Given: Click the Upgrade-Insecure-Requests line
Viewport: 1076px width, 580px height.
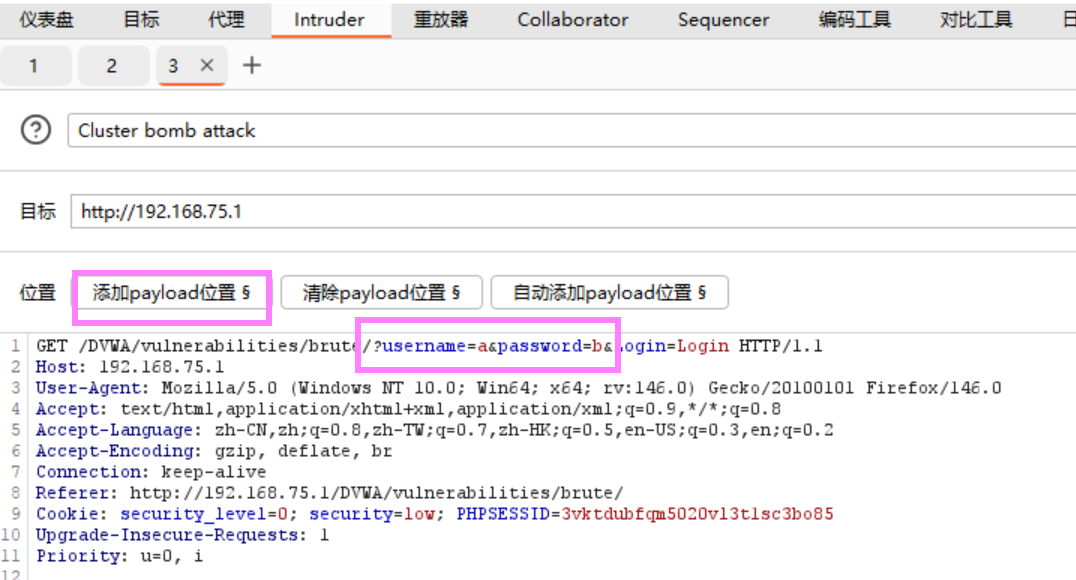Looking at the screenshot, I should click(x=182, y=535).
